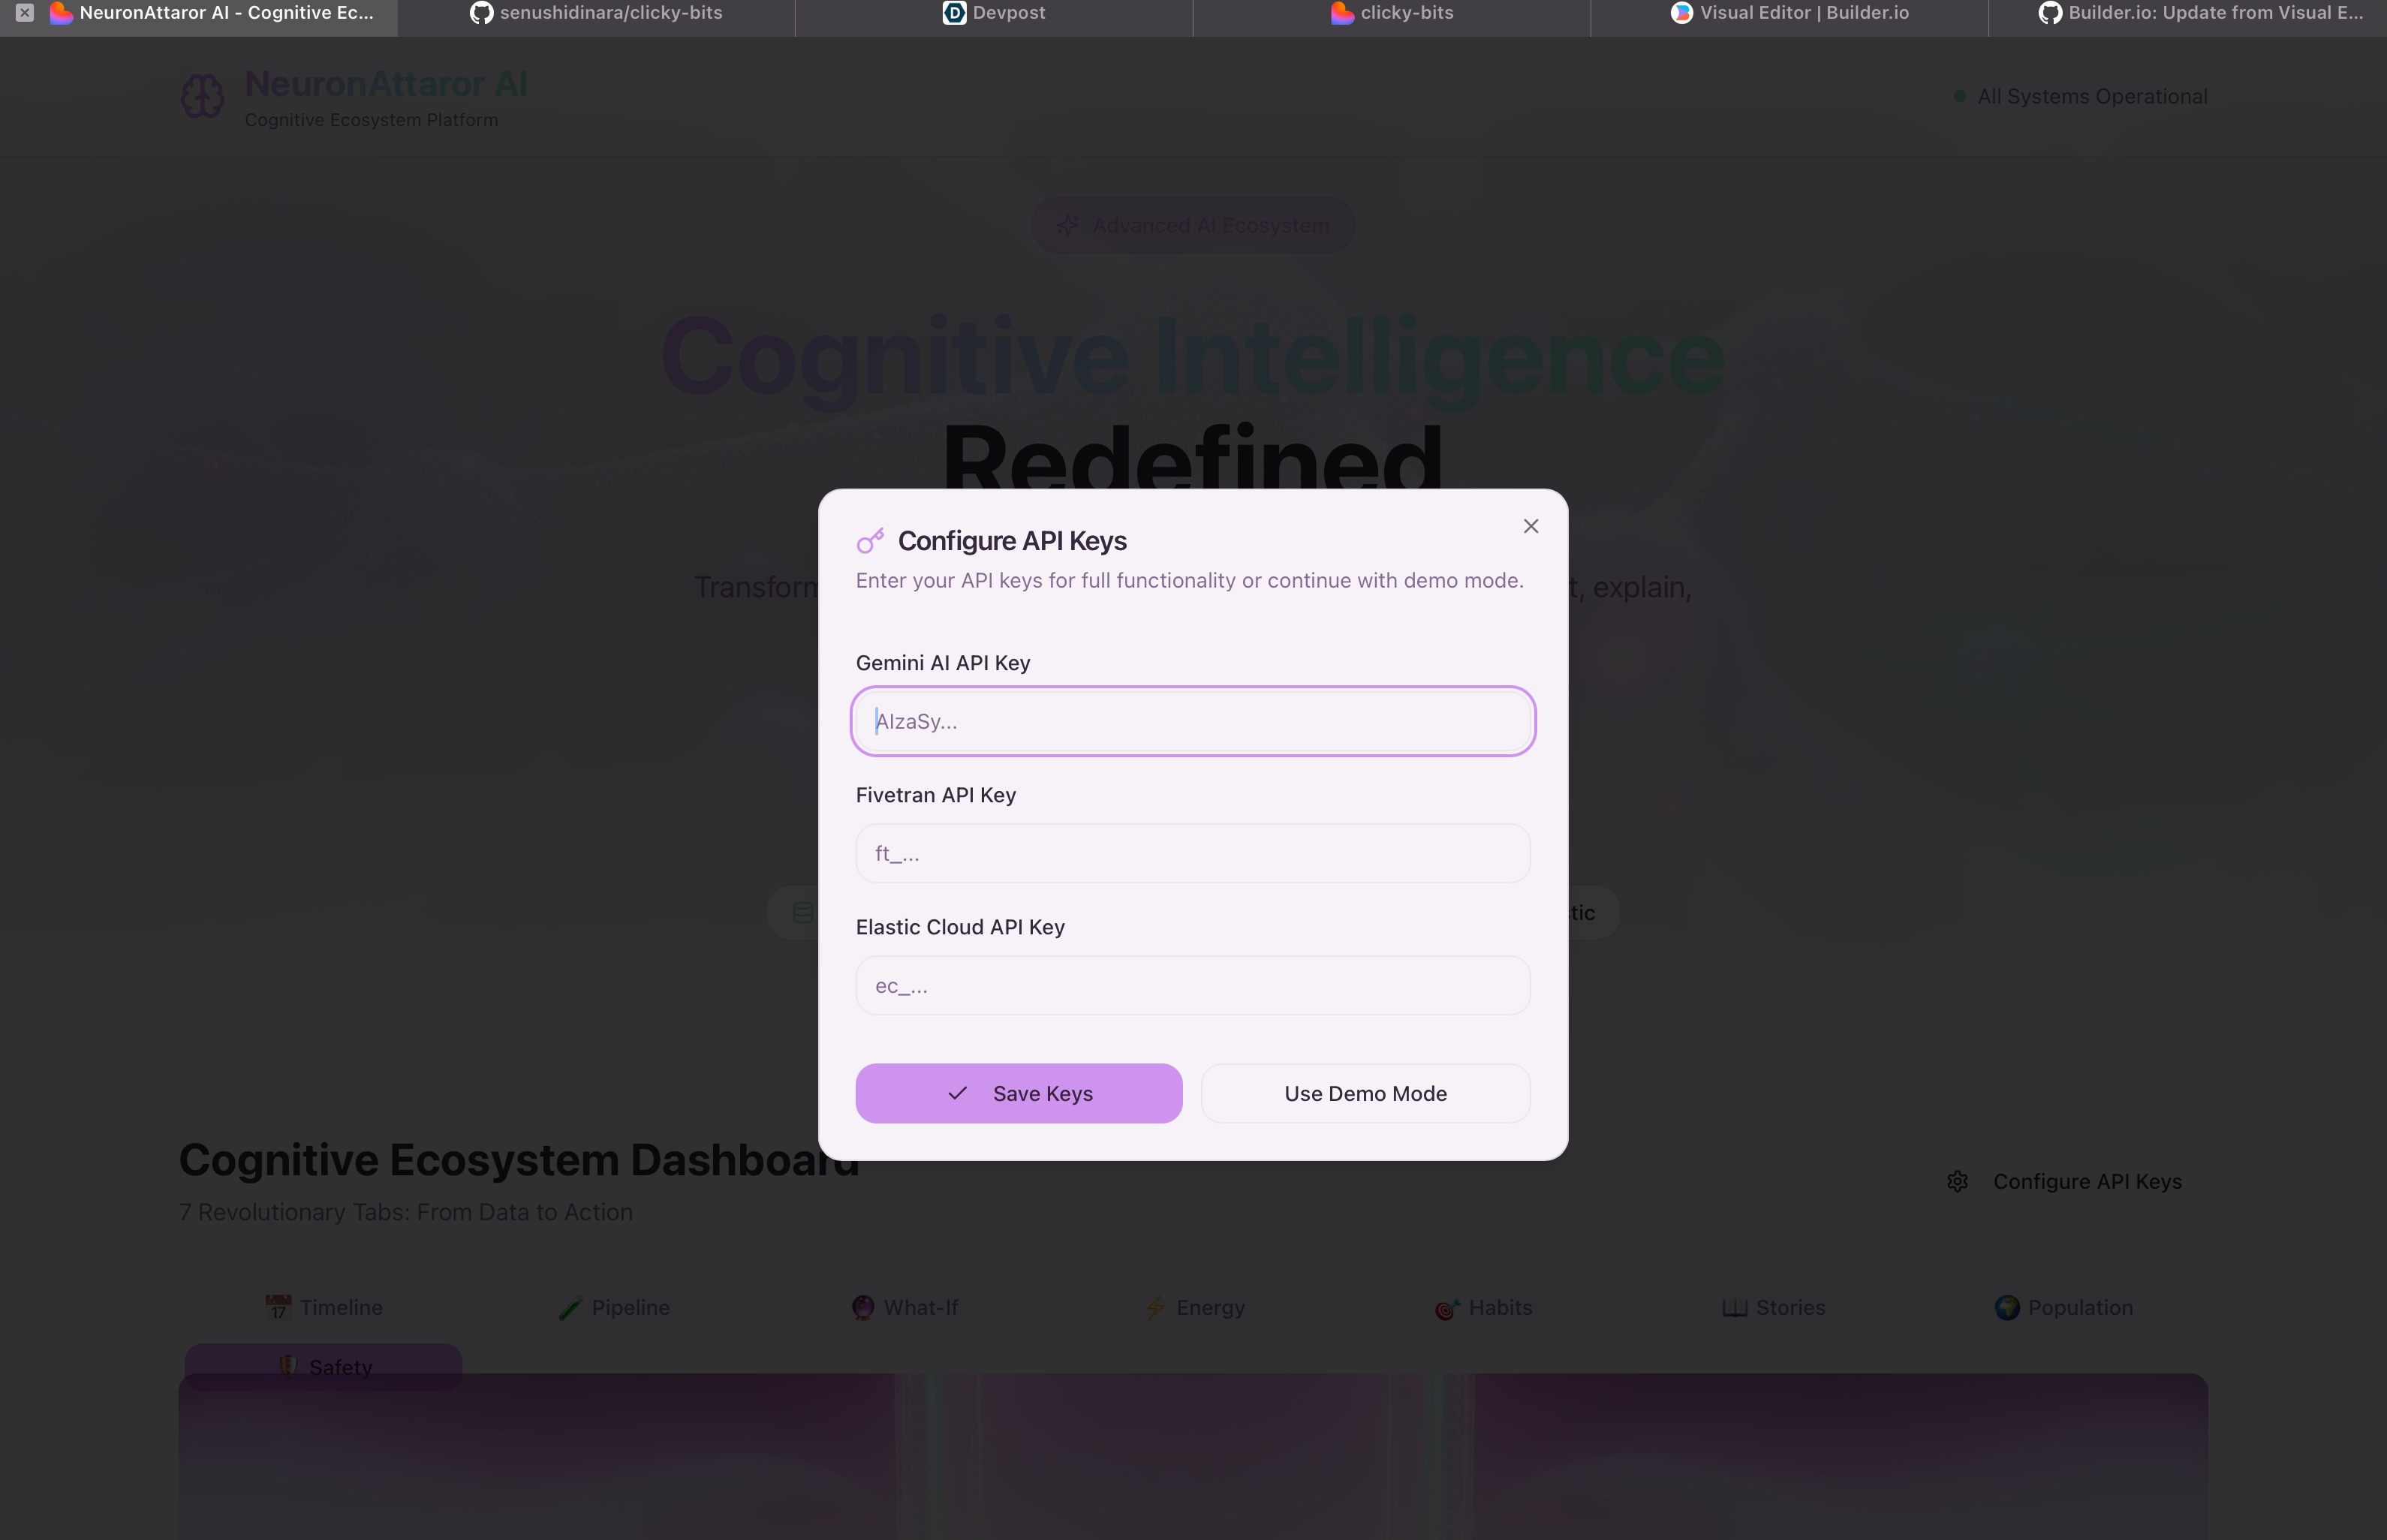Click the Elastic Cloud API Key field
This screenshot has width=2387, height=1540.
[1192, 985]
